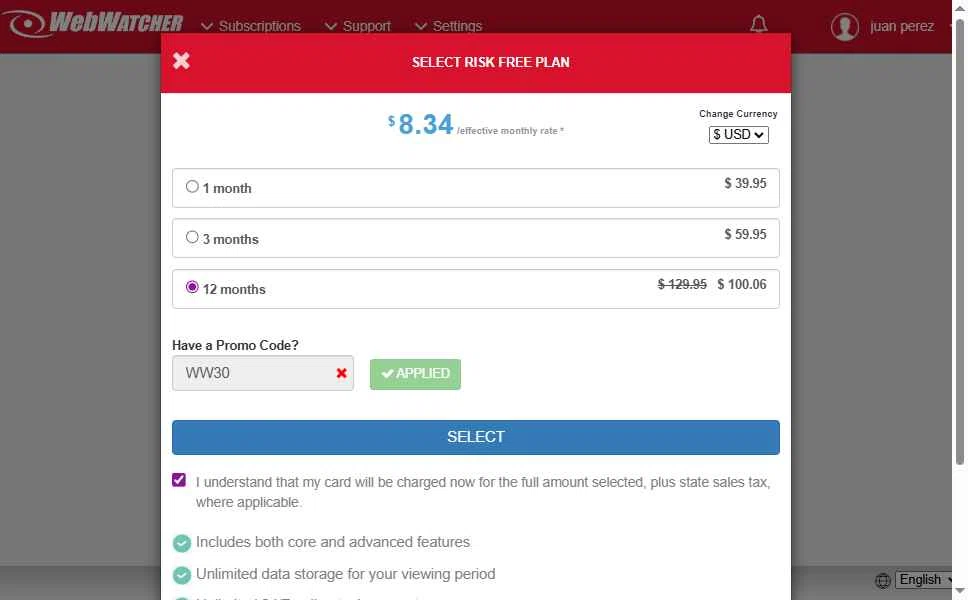Click the $ 39.95 price
The width and height of the screenshot is (968, 600).
[x=745, y=183]
